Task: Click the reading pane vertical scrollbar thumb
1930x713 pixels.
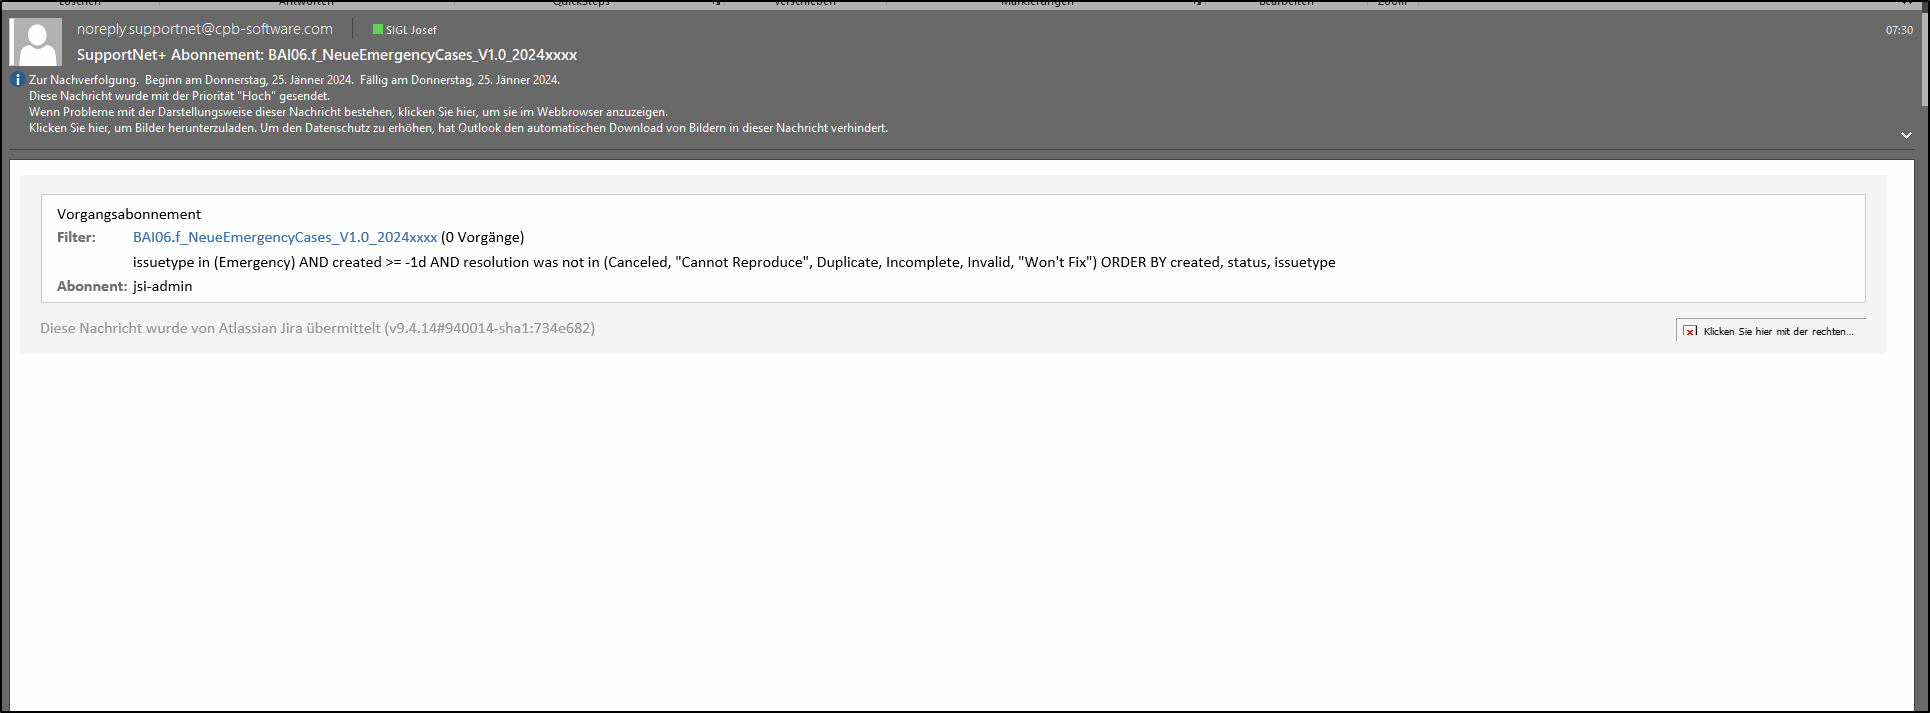Action: pyautogui.click(x=1923, y=58)
